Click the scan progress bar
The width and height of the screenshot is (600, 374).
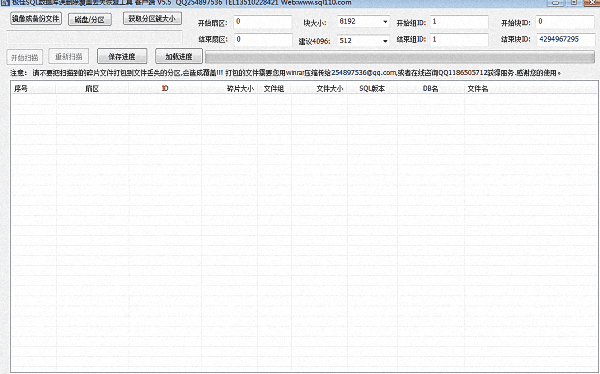pyautogui.click(x=400, y=57)
